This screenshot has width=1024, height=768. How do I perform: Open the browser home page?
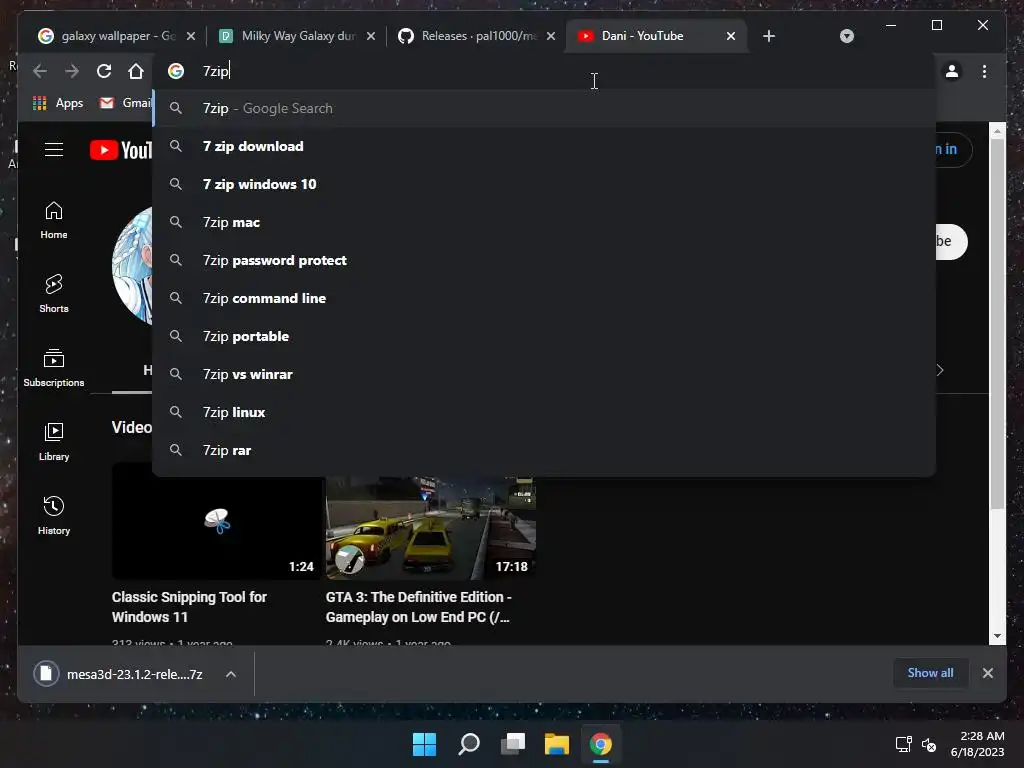[136, 71]
